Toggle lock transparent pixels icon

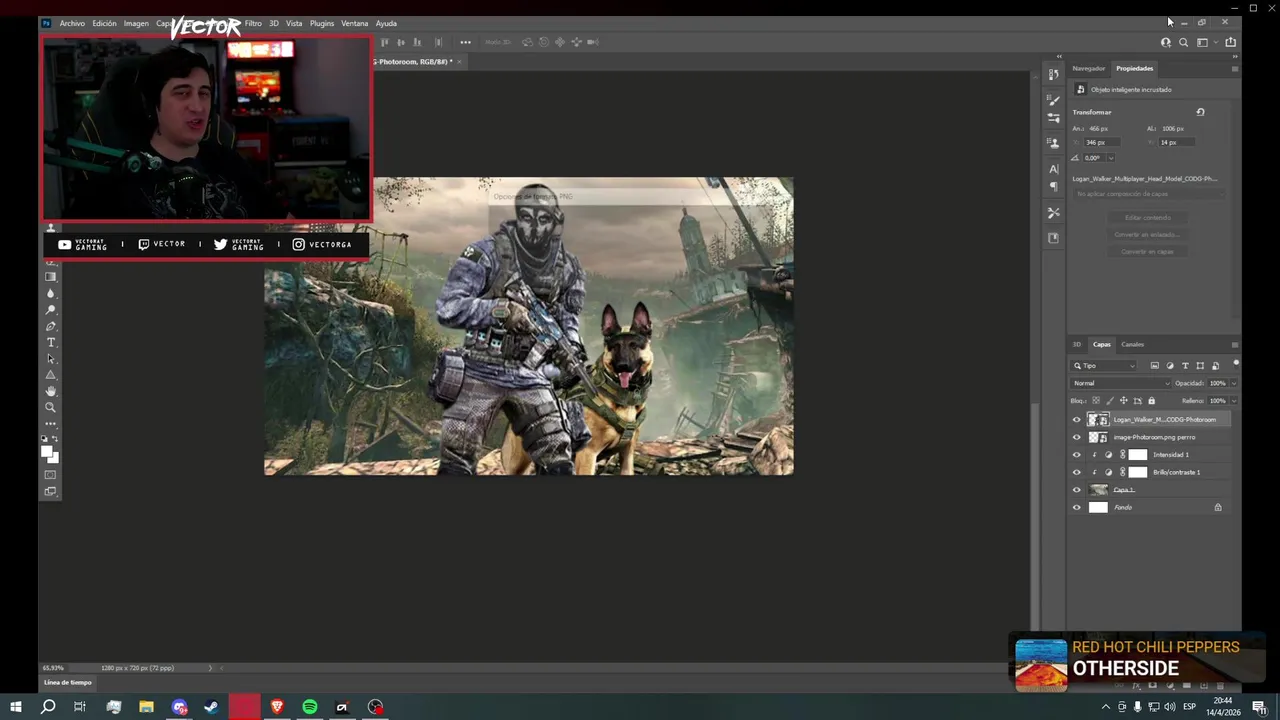pos(1096,401)
